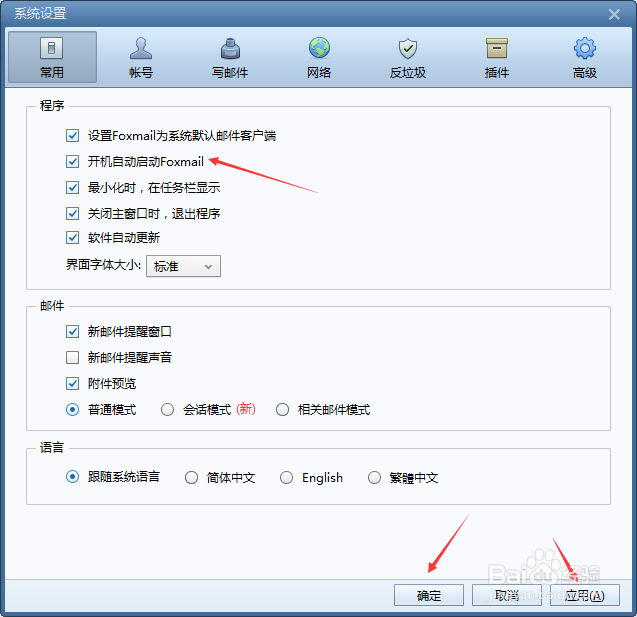This screenshot has height=617, width=637.
Task: Switch to the 写邮件 tab label
Action: [230, 73]
